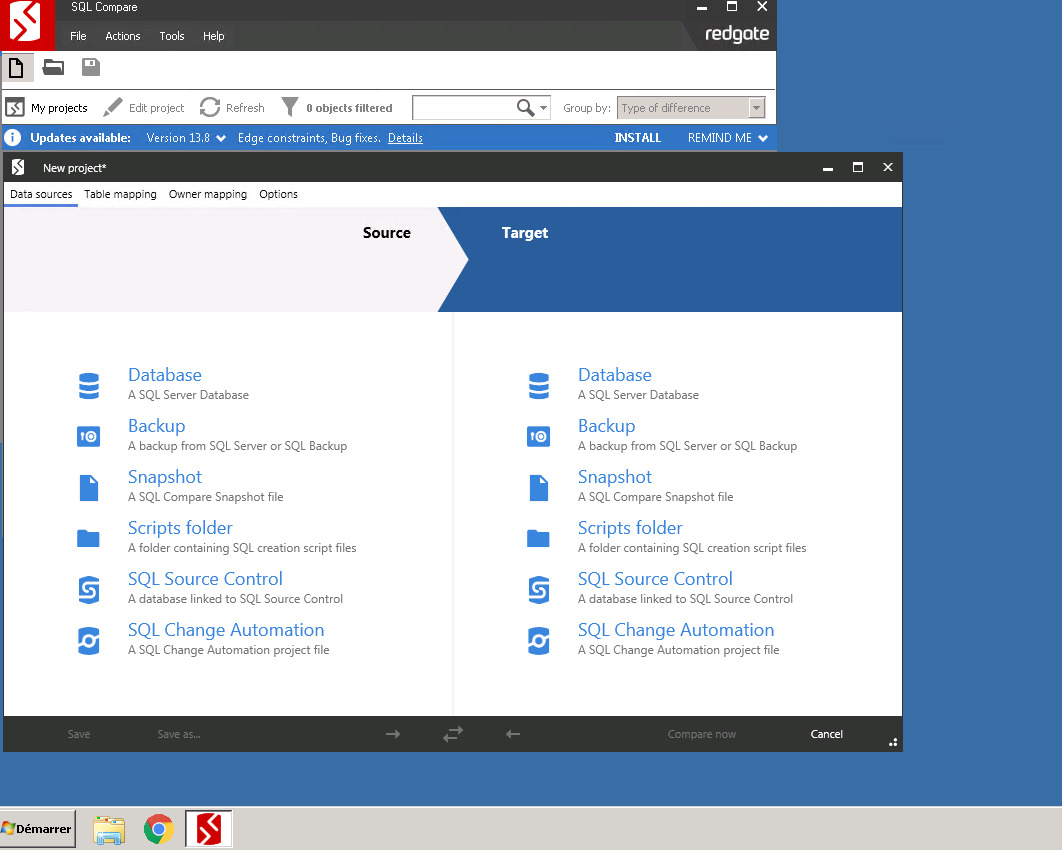Click A SQL Server Database text under Target

click(638, 395)
